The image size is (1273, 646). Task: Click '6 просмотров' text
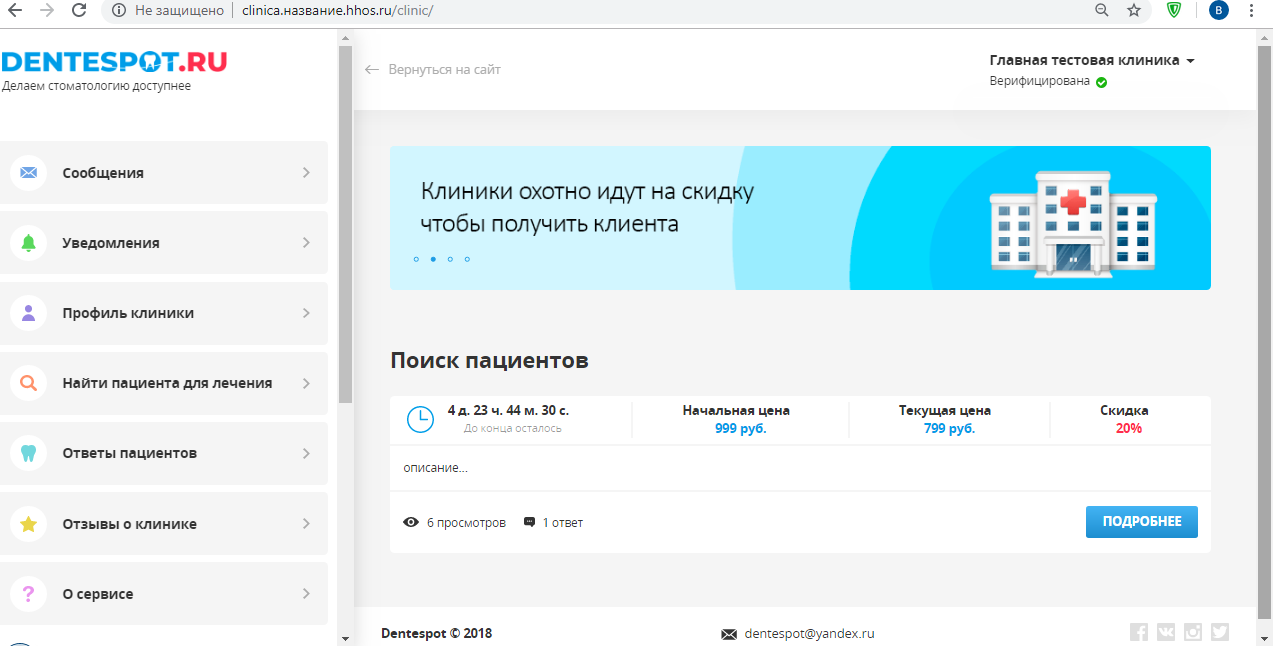[466, 523]
